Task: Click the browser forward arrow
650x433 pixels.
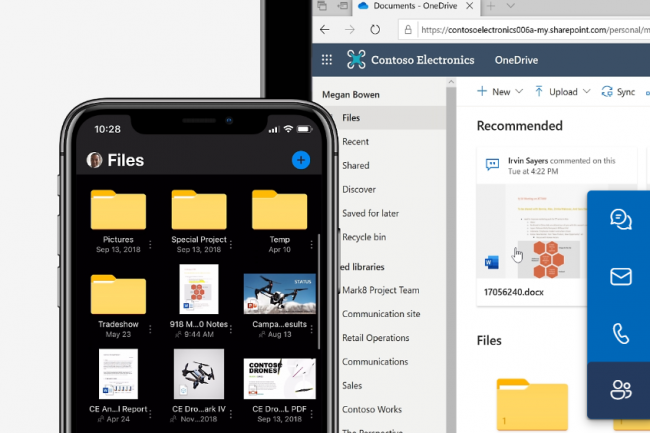Action: (350, 29)
